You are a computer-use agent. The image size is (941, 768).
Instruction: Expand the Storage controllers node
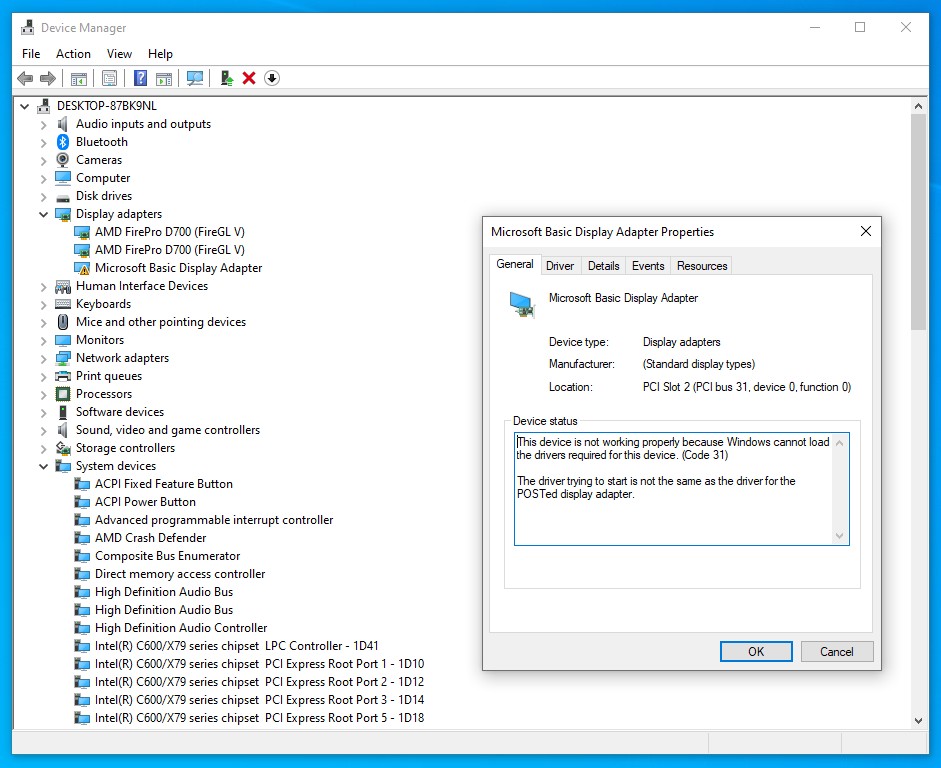click(43, 448)
